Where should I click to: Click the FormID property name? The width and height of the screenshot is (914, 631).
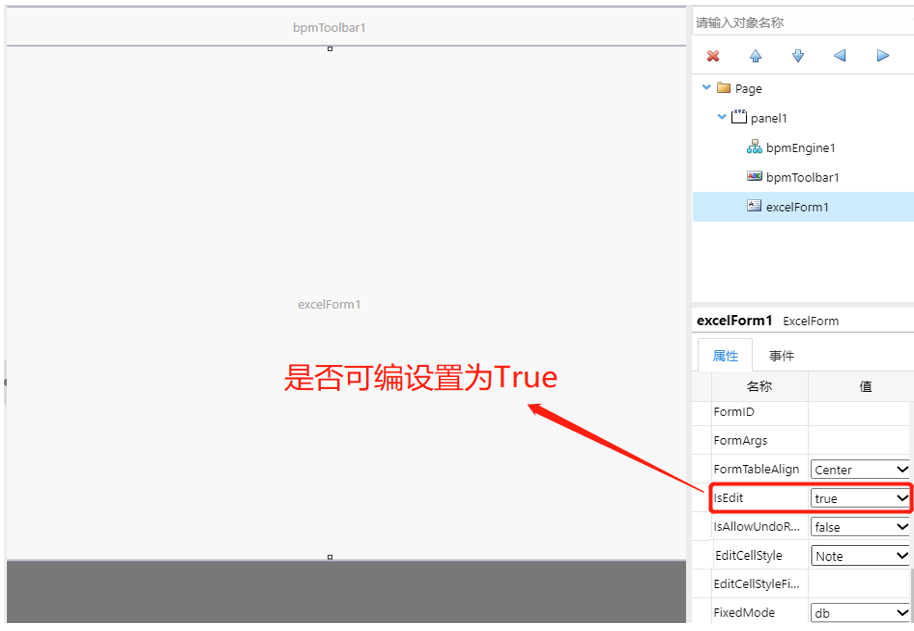point(734,412)
